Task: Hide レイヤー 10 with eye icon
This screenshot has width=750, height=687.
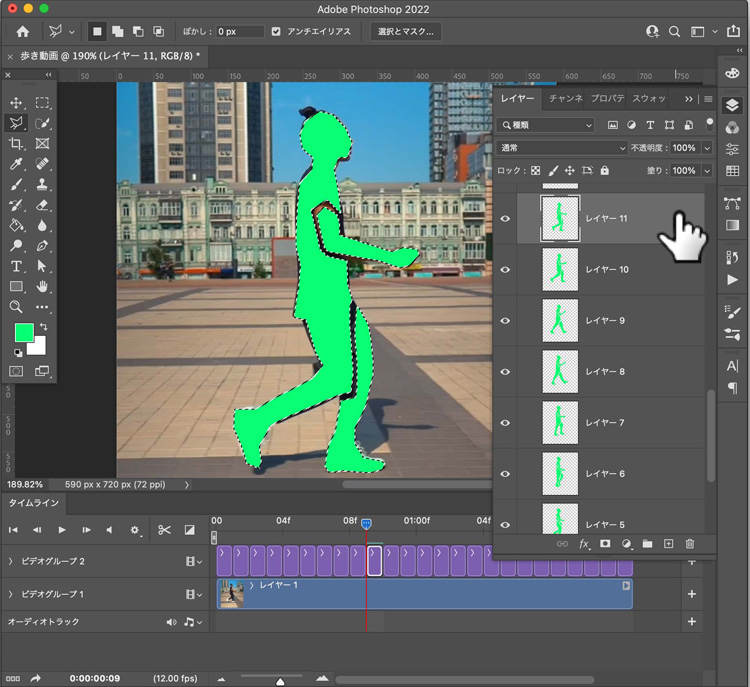Action: 505,269
